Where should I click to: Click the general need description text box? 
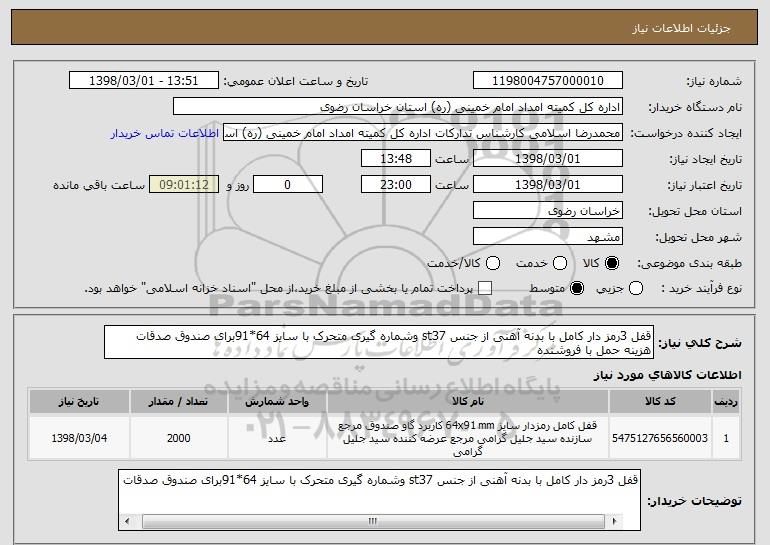pos(379,342)
